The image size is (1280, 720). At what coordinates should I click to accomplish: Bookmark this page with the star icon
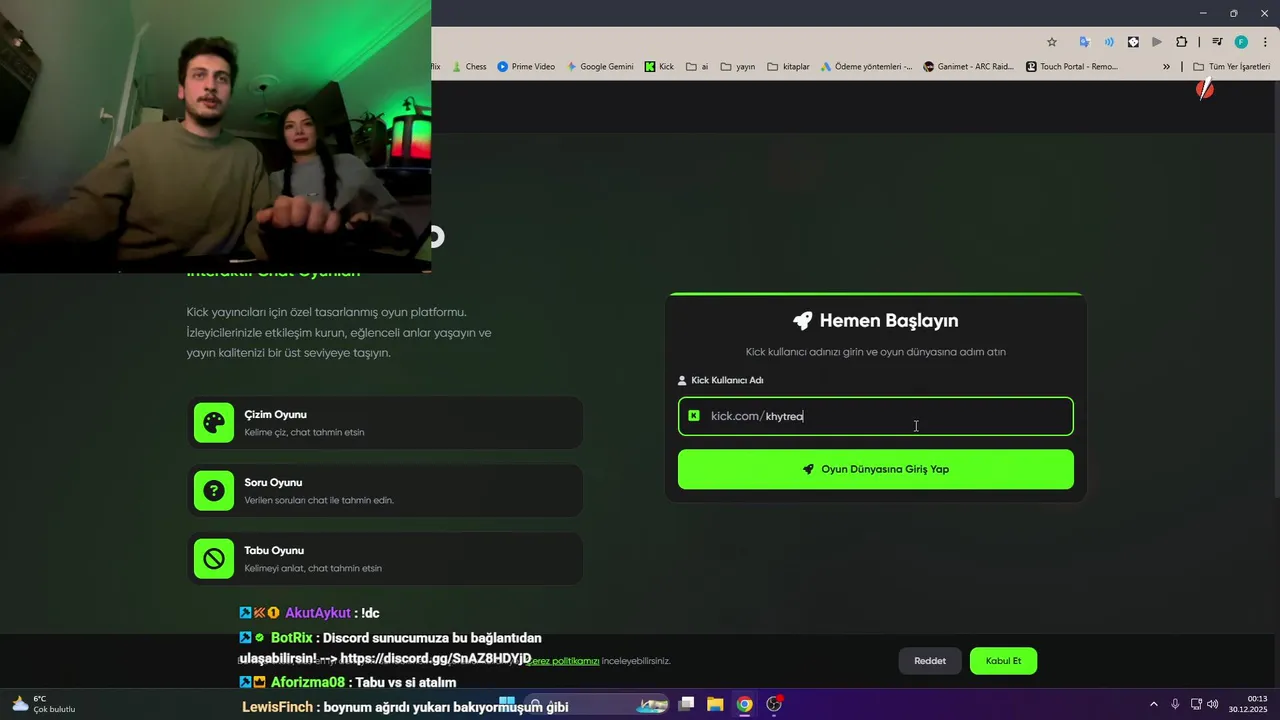point(1052,42)
